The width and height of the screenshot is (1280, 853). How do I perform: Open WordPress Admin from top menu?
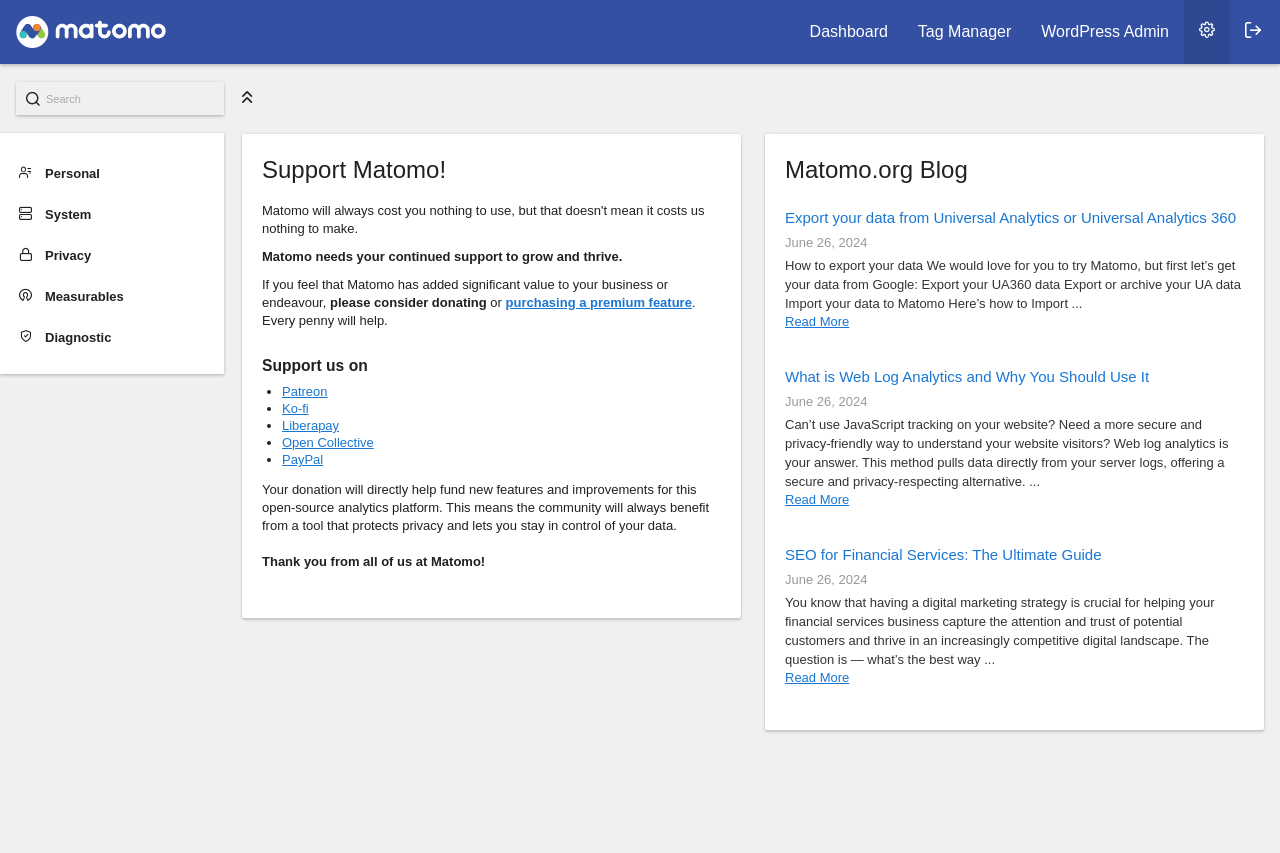tap(1104, 32)
